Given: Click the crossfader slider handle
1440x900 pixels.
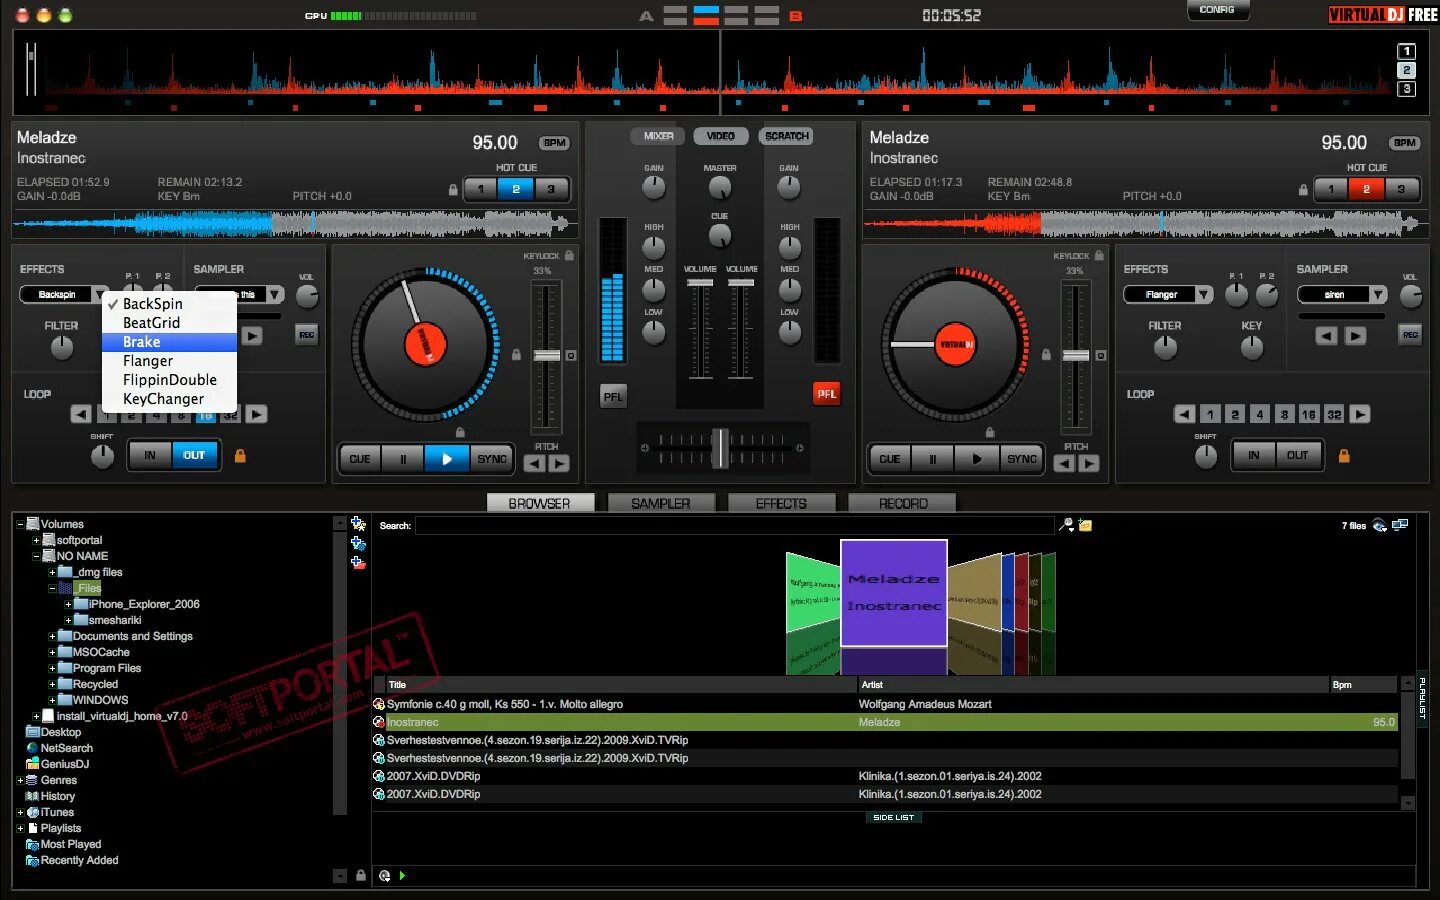Looking at the screenshot, I should [720, 448].
